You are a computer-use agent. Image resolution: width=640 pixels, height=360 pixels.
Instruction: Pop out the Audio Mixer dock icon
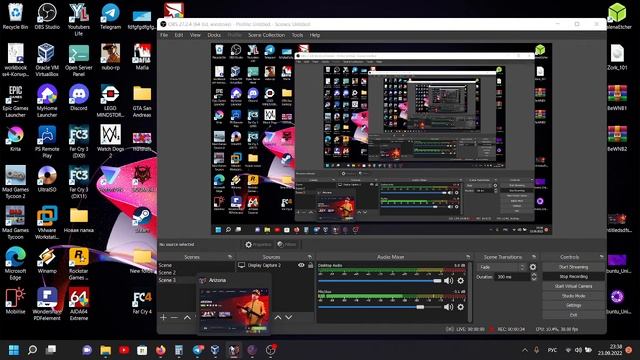pos(468,257)
